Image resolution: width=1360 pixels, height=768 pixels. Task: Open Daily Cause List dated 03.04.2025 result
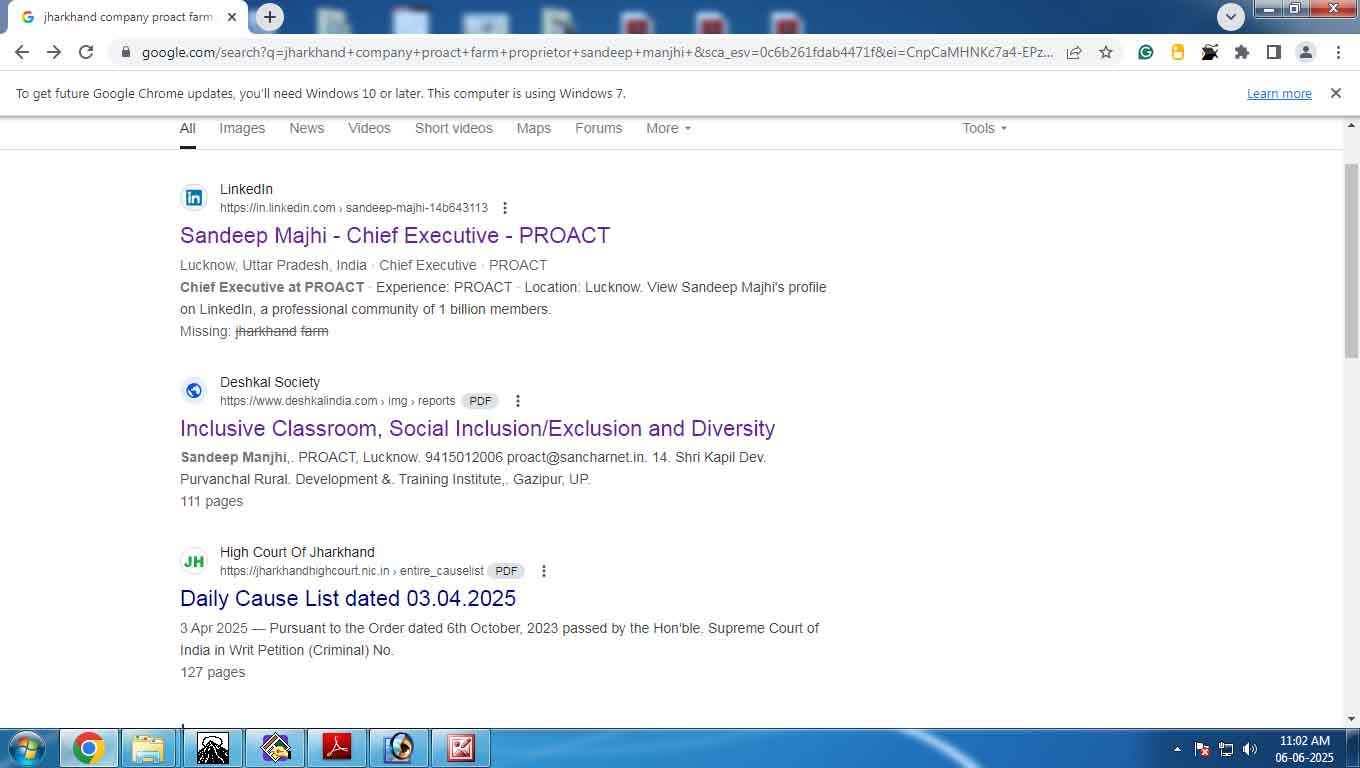[x=348, y=598]
